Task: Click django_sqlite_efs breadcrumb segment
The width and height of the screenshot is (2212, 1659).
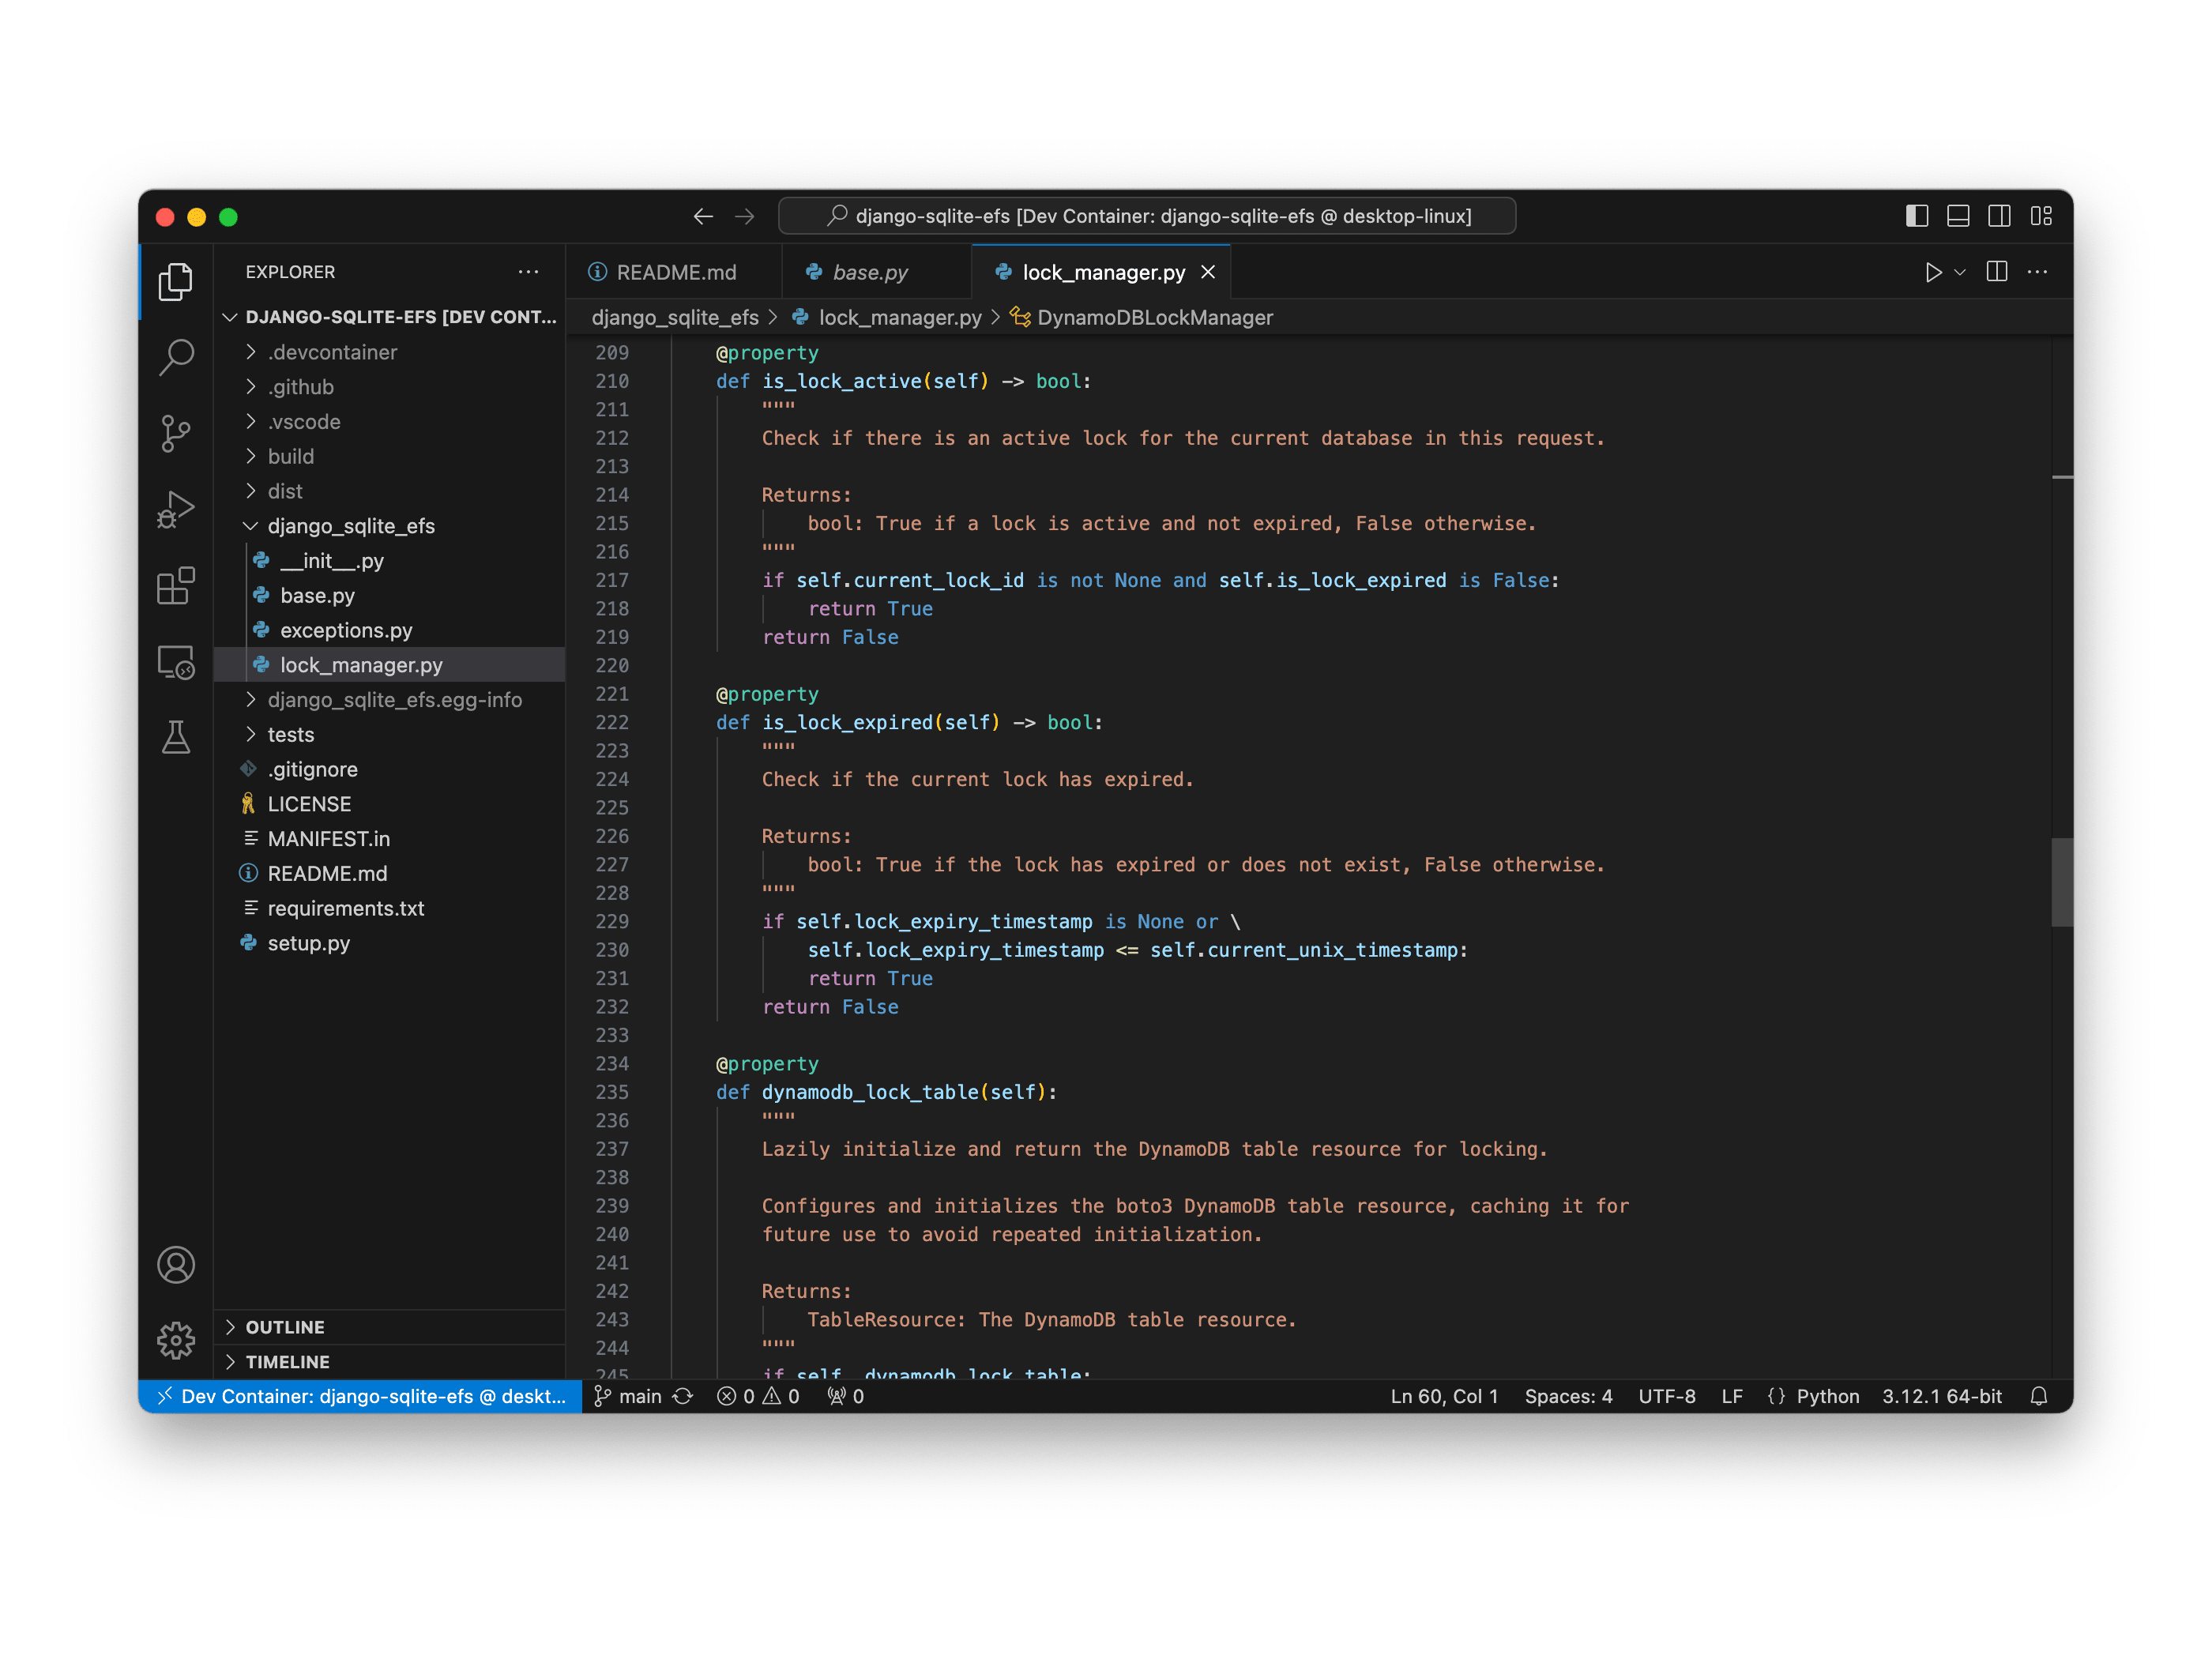Action: [x=675, y=317]
